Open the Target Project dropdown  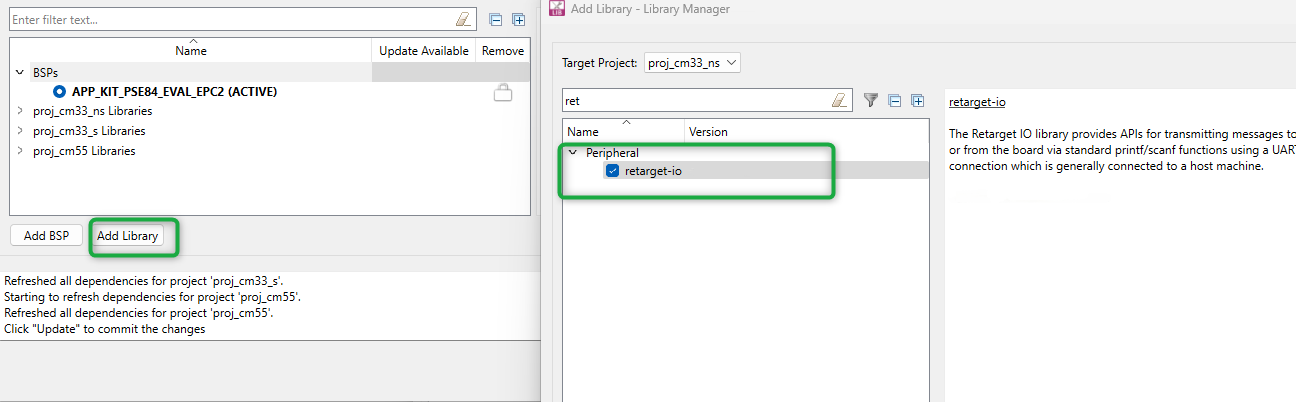(692, 63)
